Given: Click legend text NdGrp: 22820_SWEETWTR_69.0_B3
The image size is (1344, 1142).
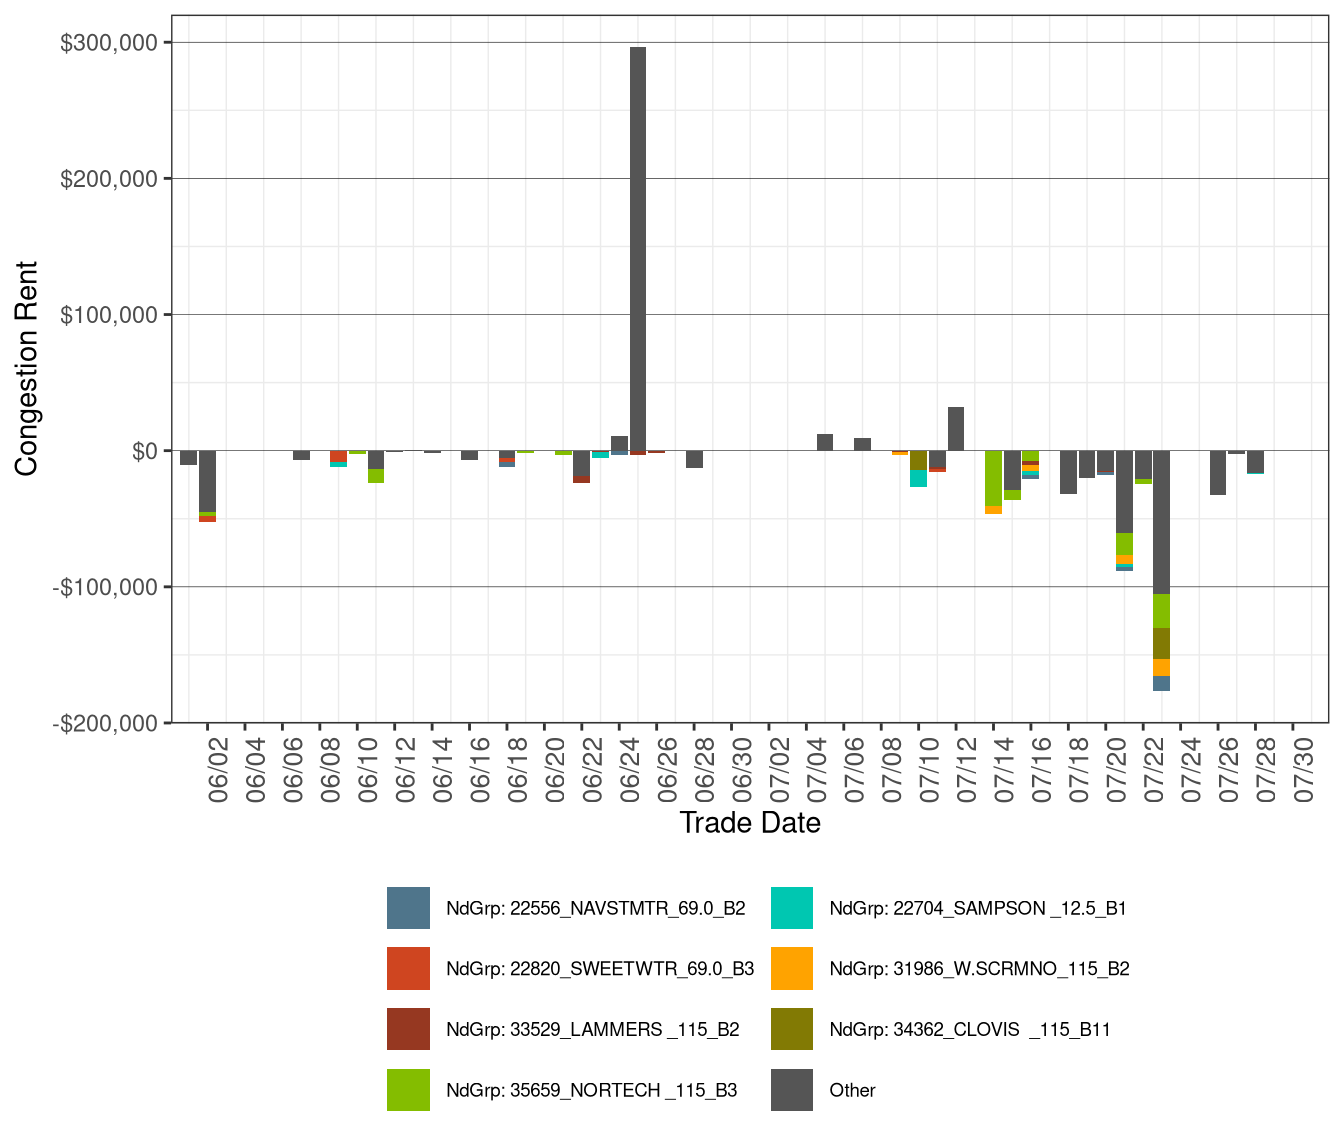Looking at the screenshot, I should 600,969.
